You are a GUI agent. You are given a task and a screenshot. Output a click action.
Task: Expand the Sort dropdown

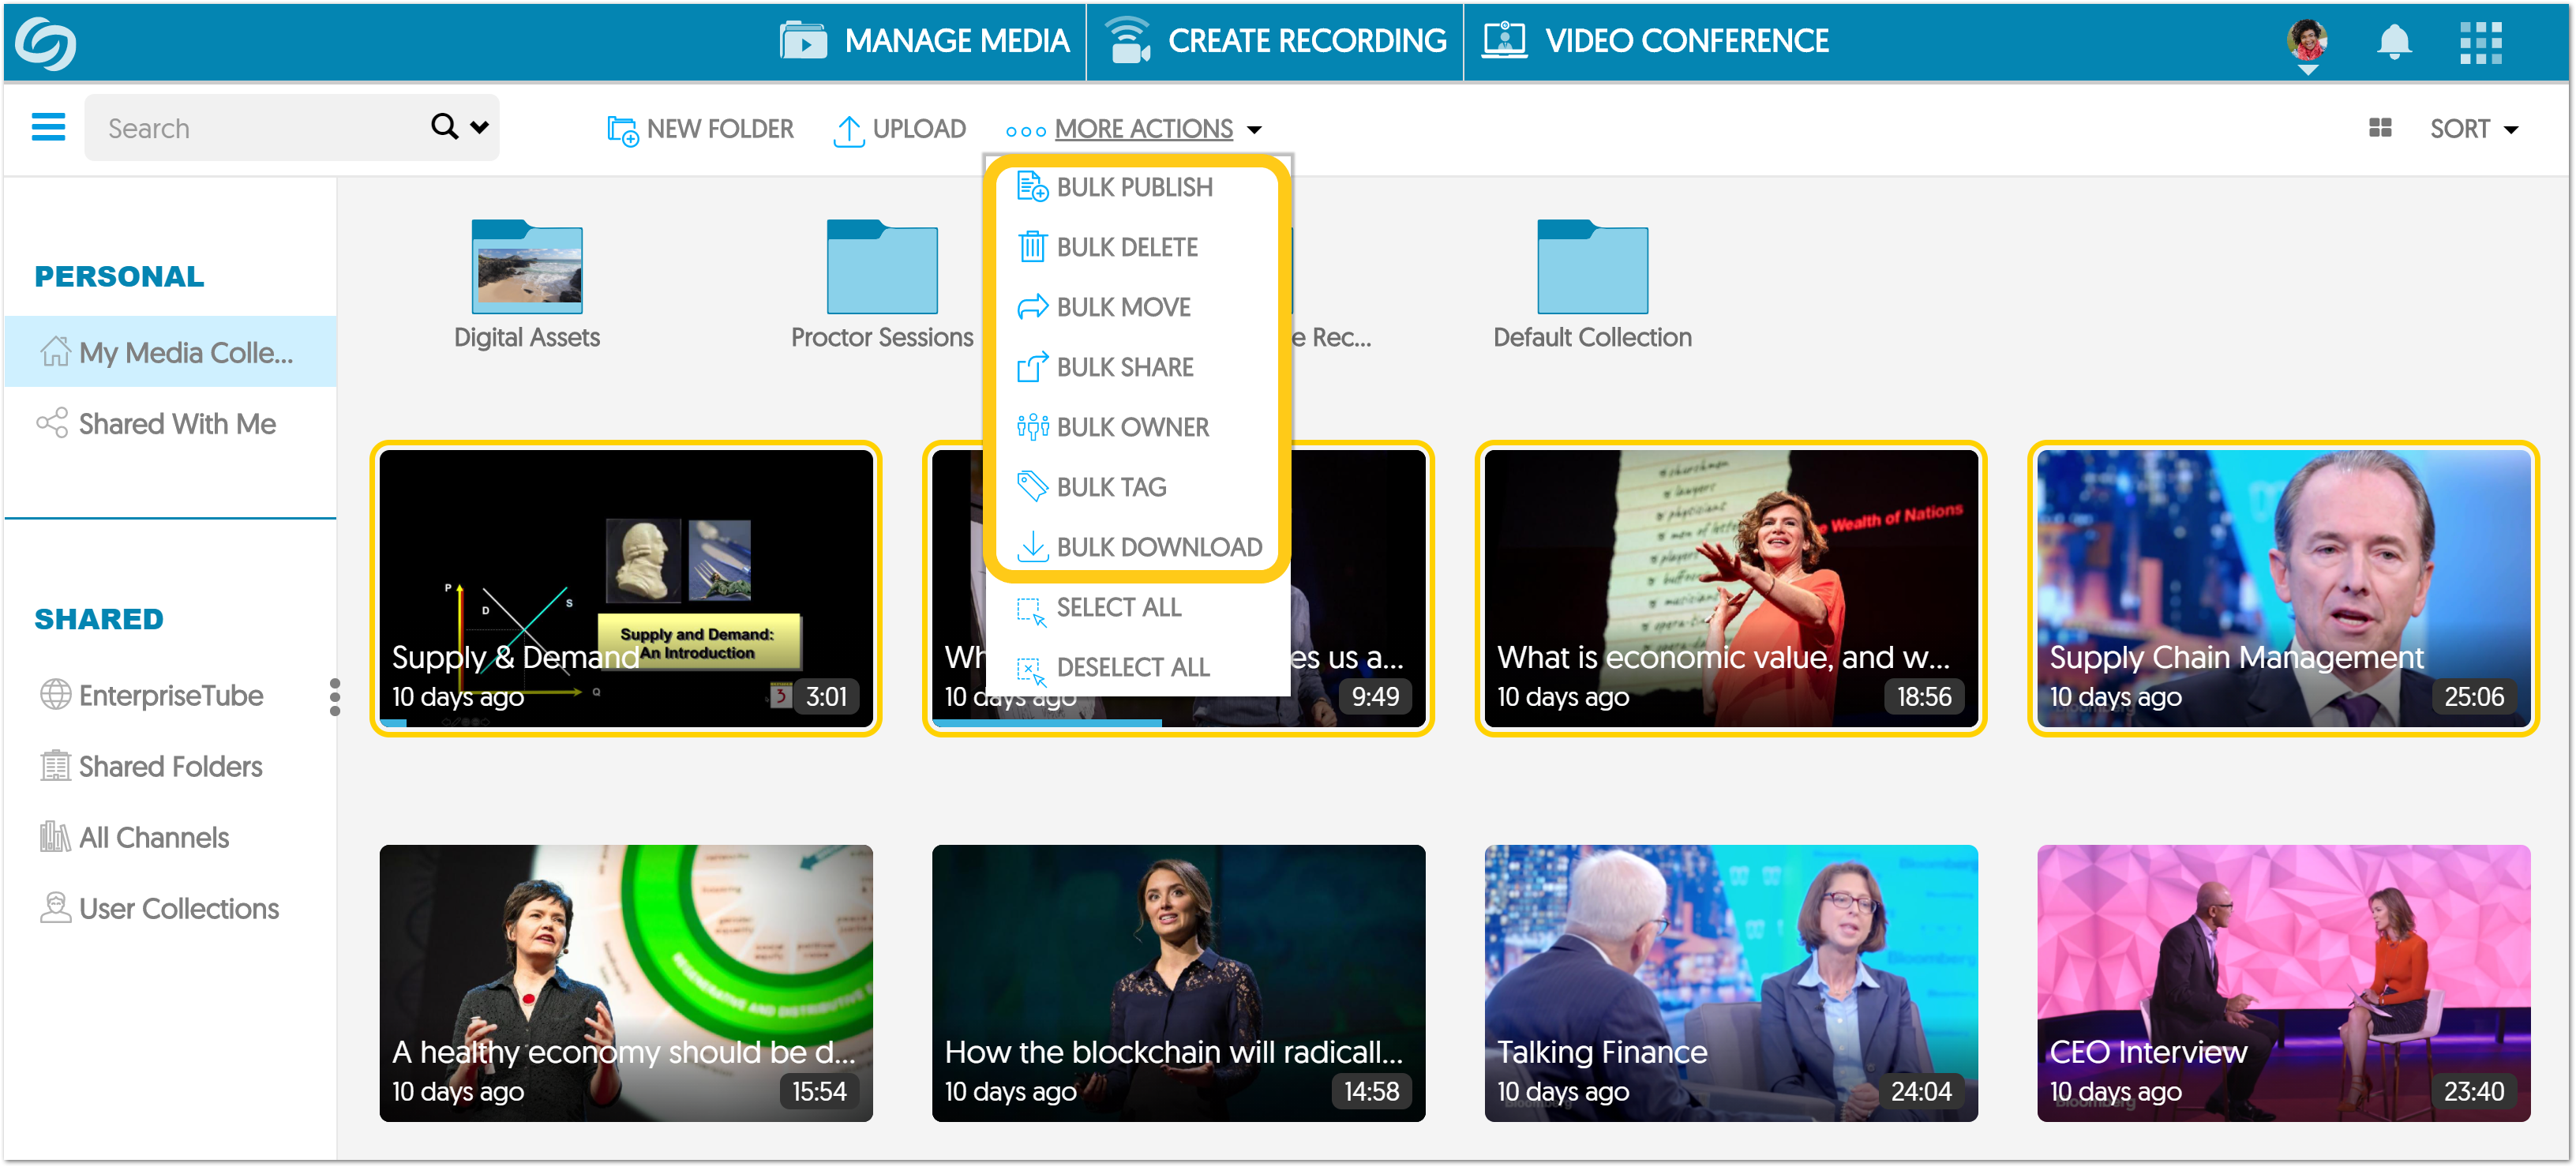point(2474,128)
